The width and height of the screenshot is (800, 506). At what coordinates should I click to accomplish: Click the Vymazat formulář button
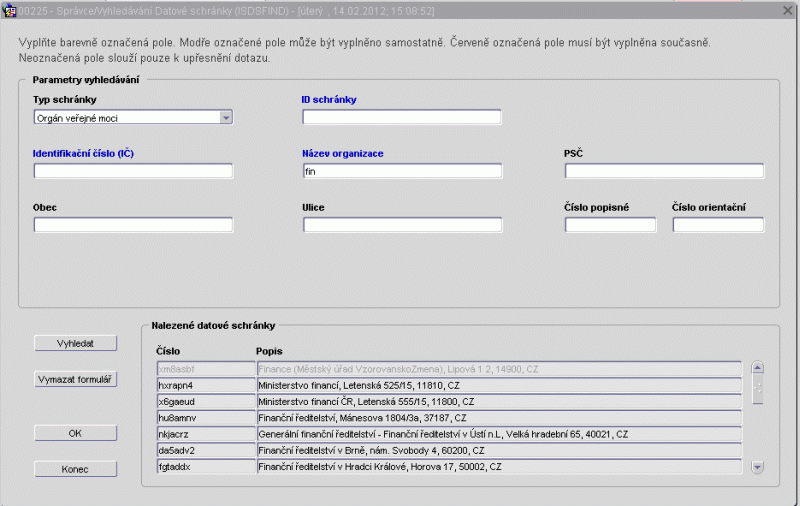click(x=76, y=380)
